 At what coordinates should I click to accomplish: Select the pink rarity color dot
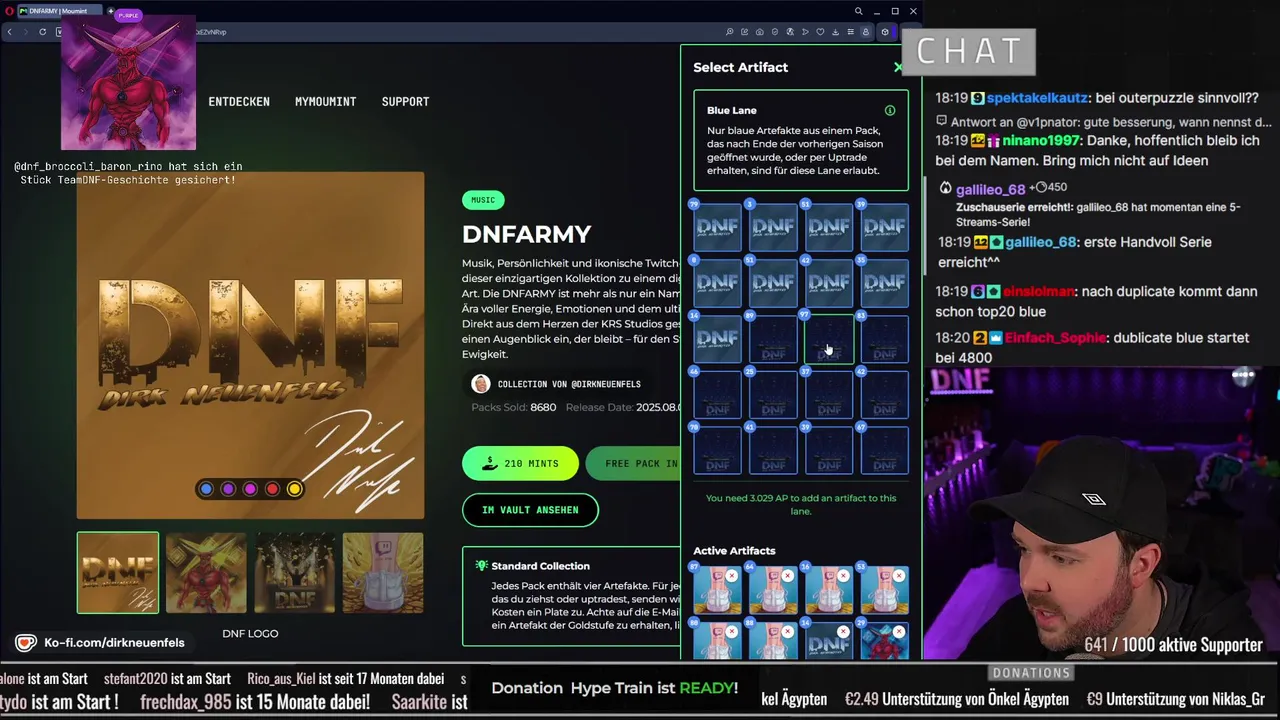click(250, 489)
